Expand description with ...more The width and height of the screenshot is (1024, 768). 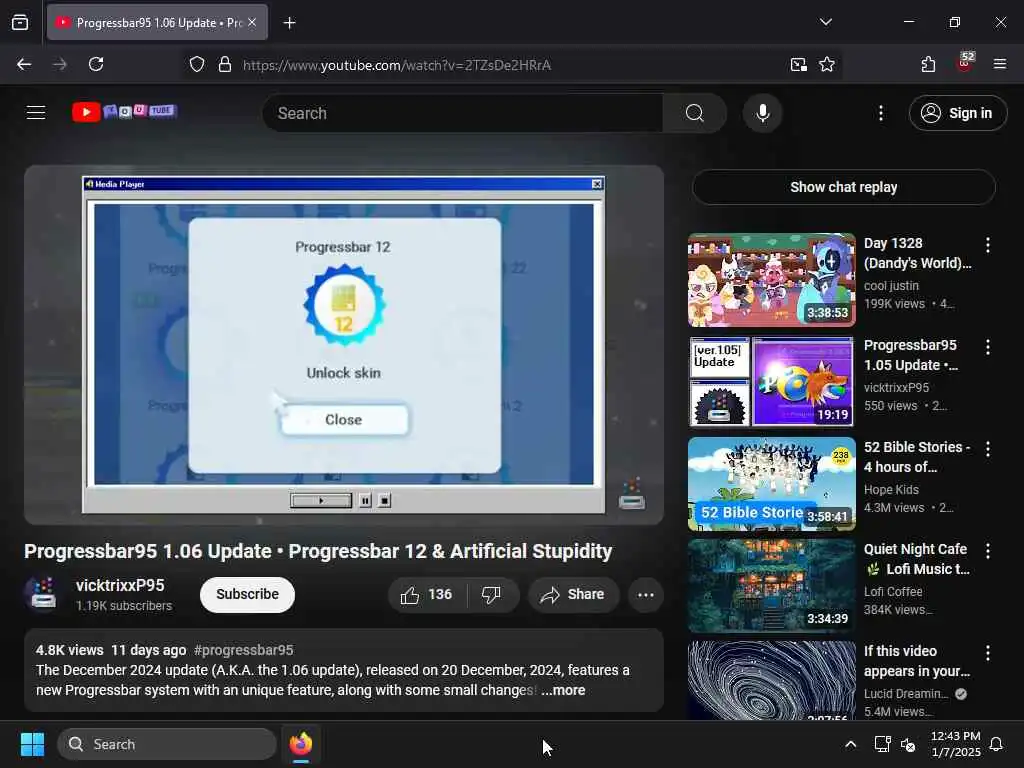563,690
